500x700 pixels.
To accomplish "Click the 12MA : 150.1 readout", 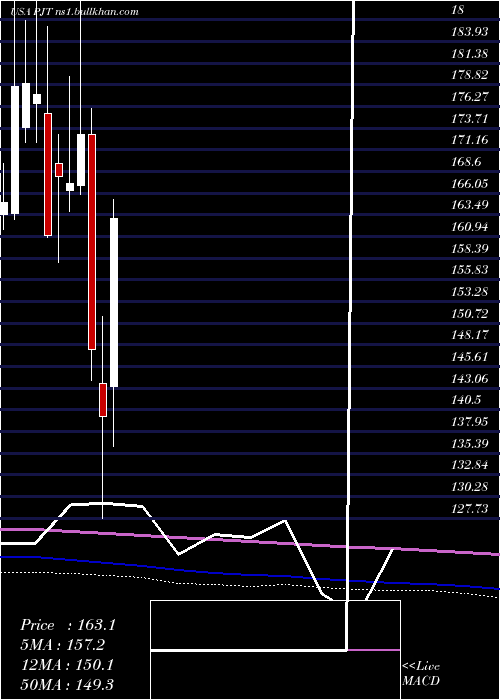I will 67,665.
